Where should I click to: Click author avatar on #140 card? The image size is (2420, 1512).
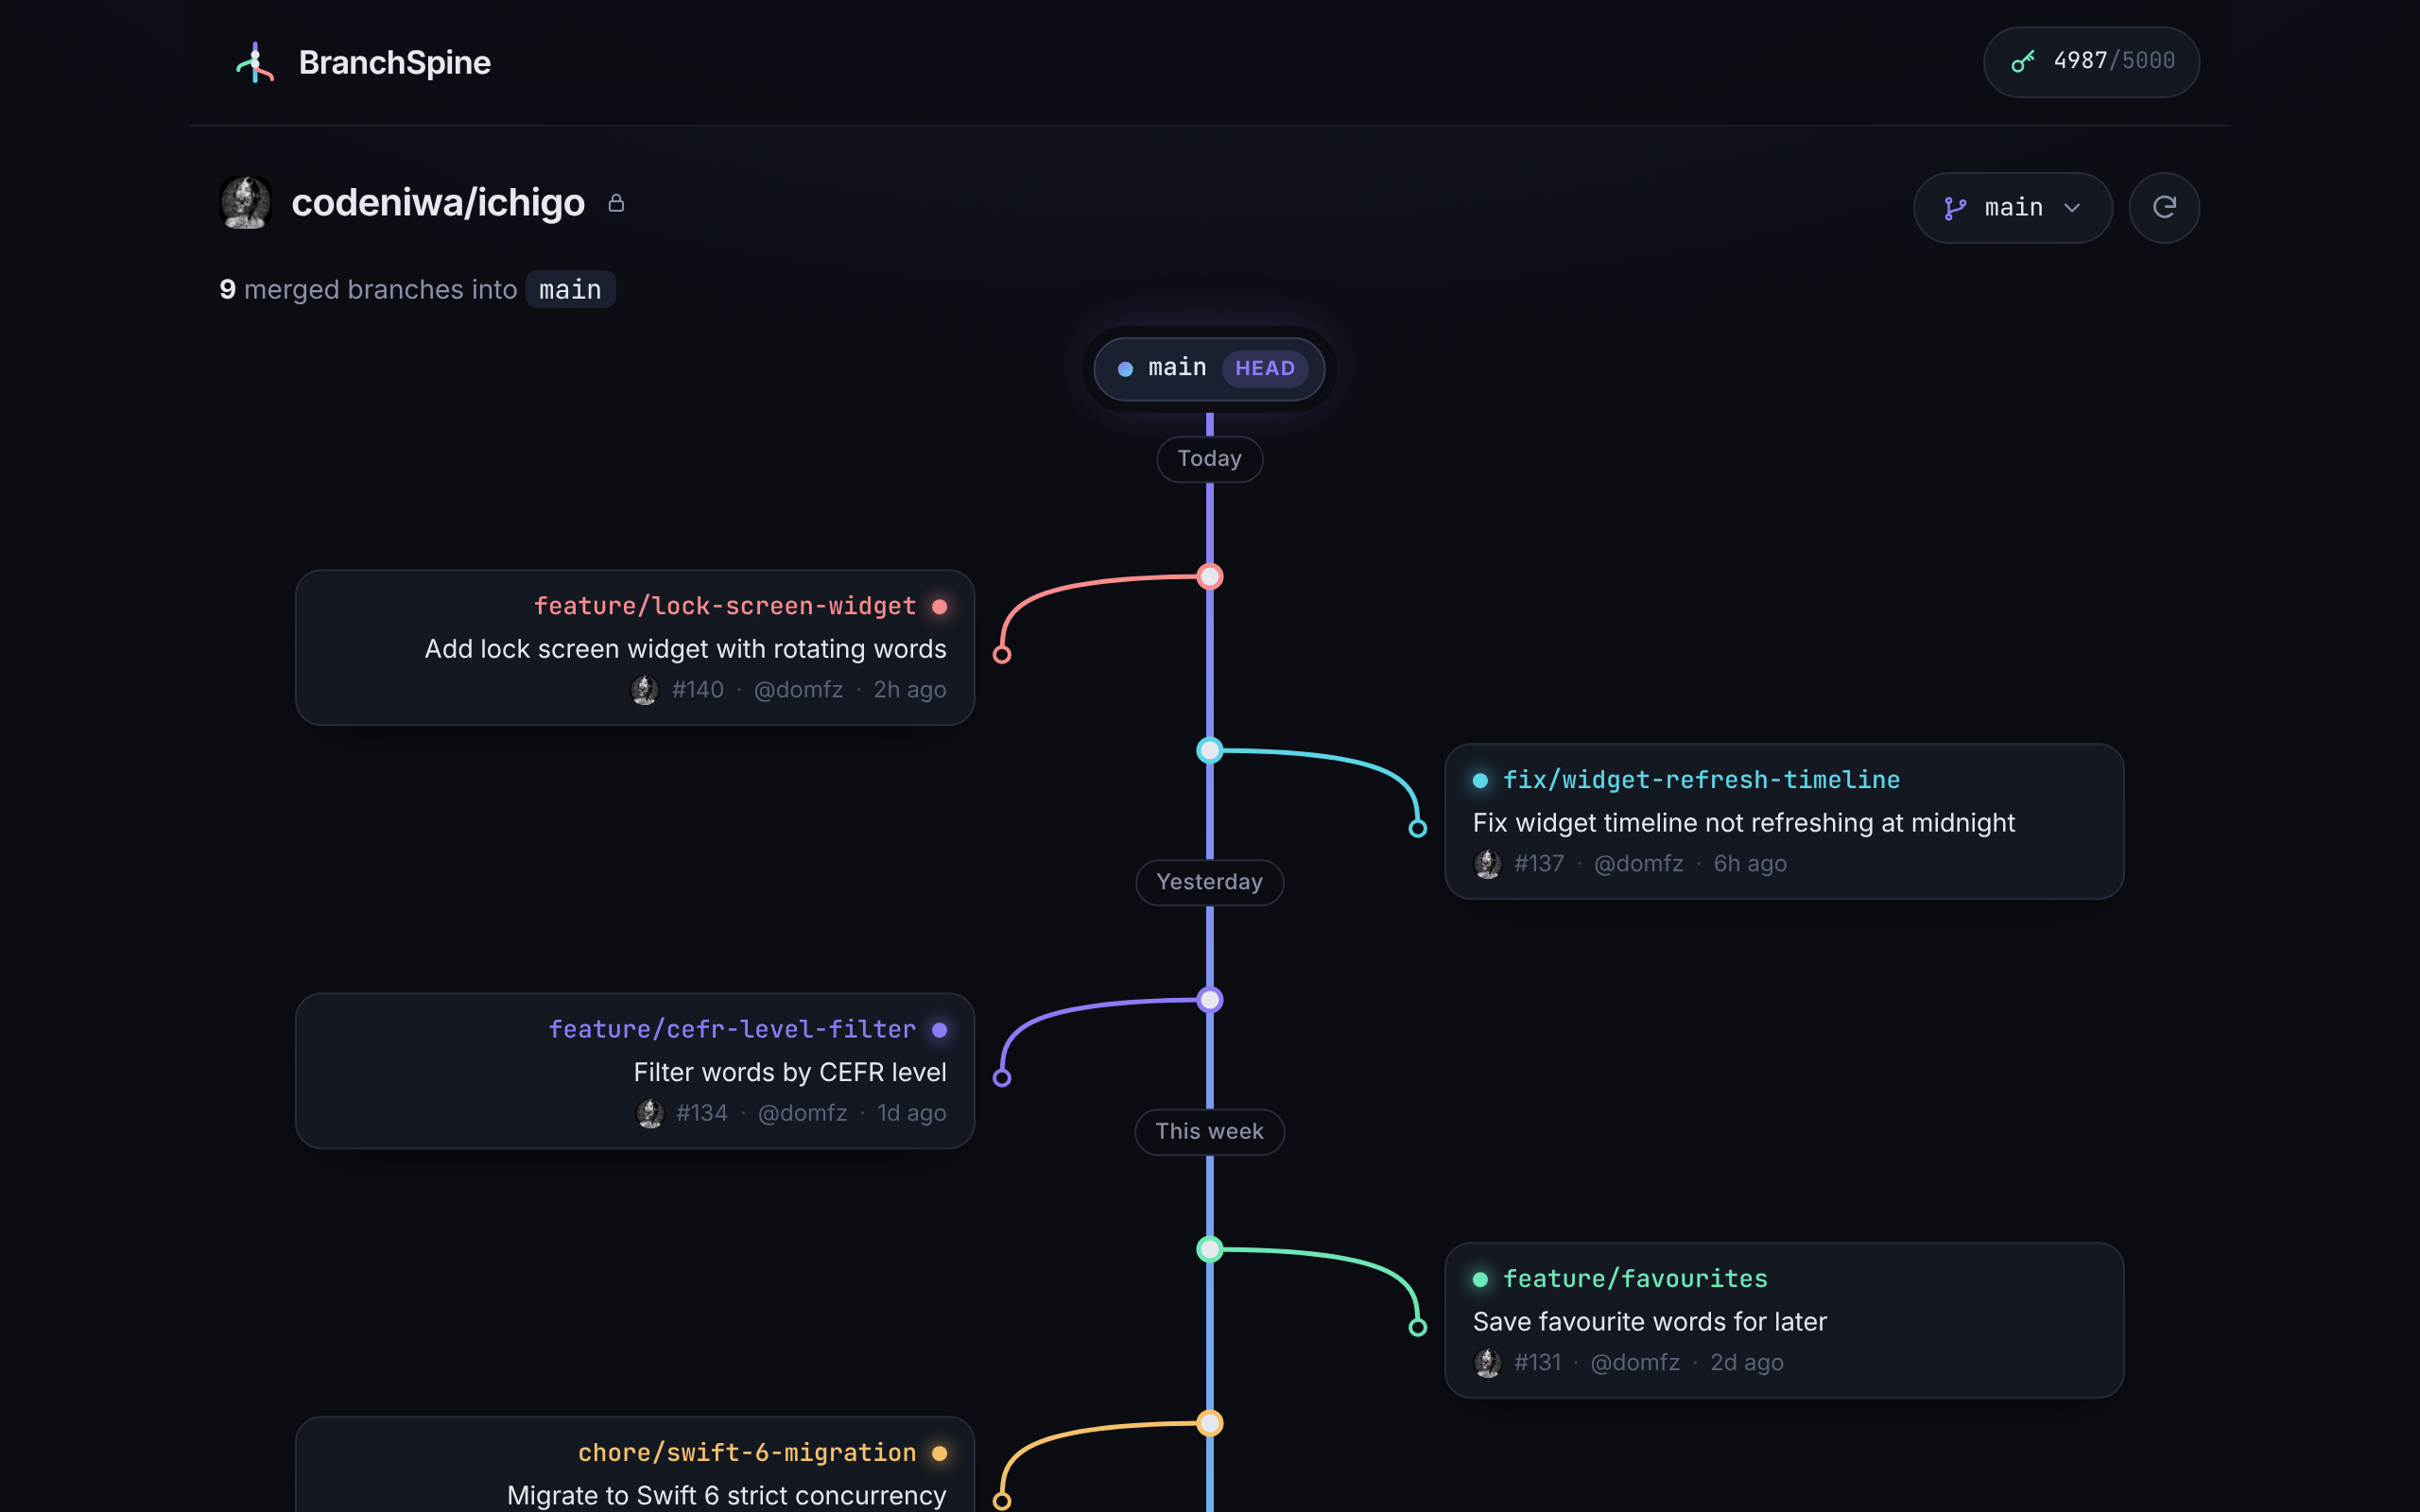tap(645, 690)
